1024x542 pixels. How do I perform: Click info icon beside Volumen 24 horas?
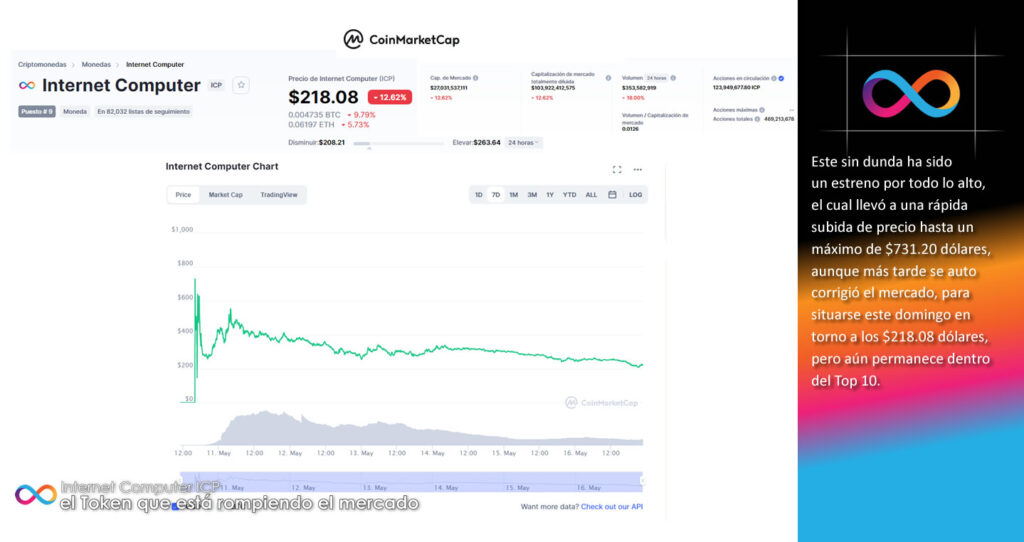pos(675,78)
